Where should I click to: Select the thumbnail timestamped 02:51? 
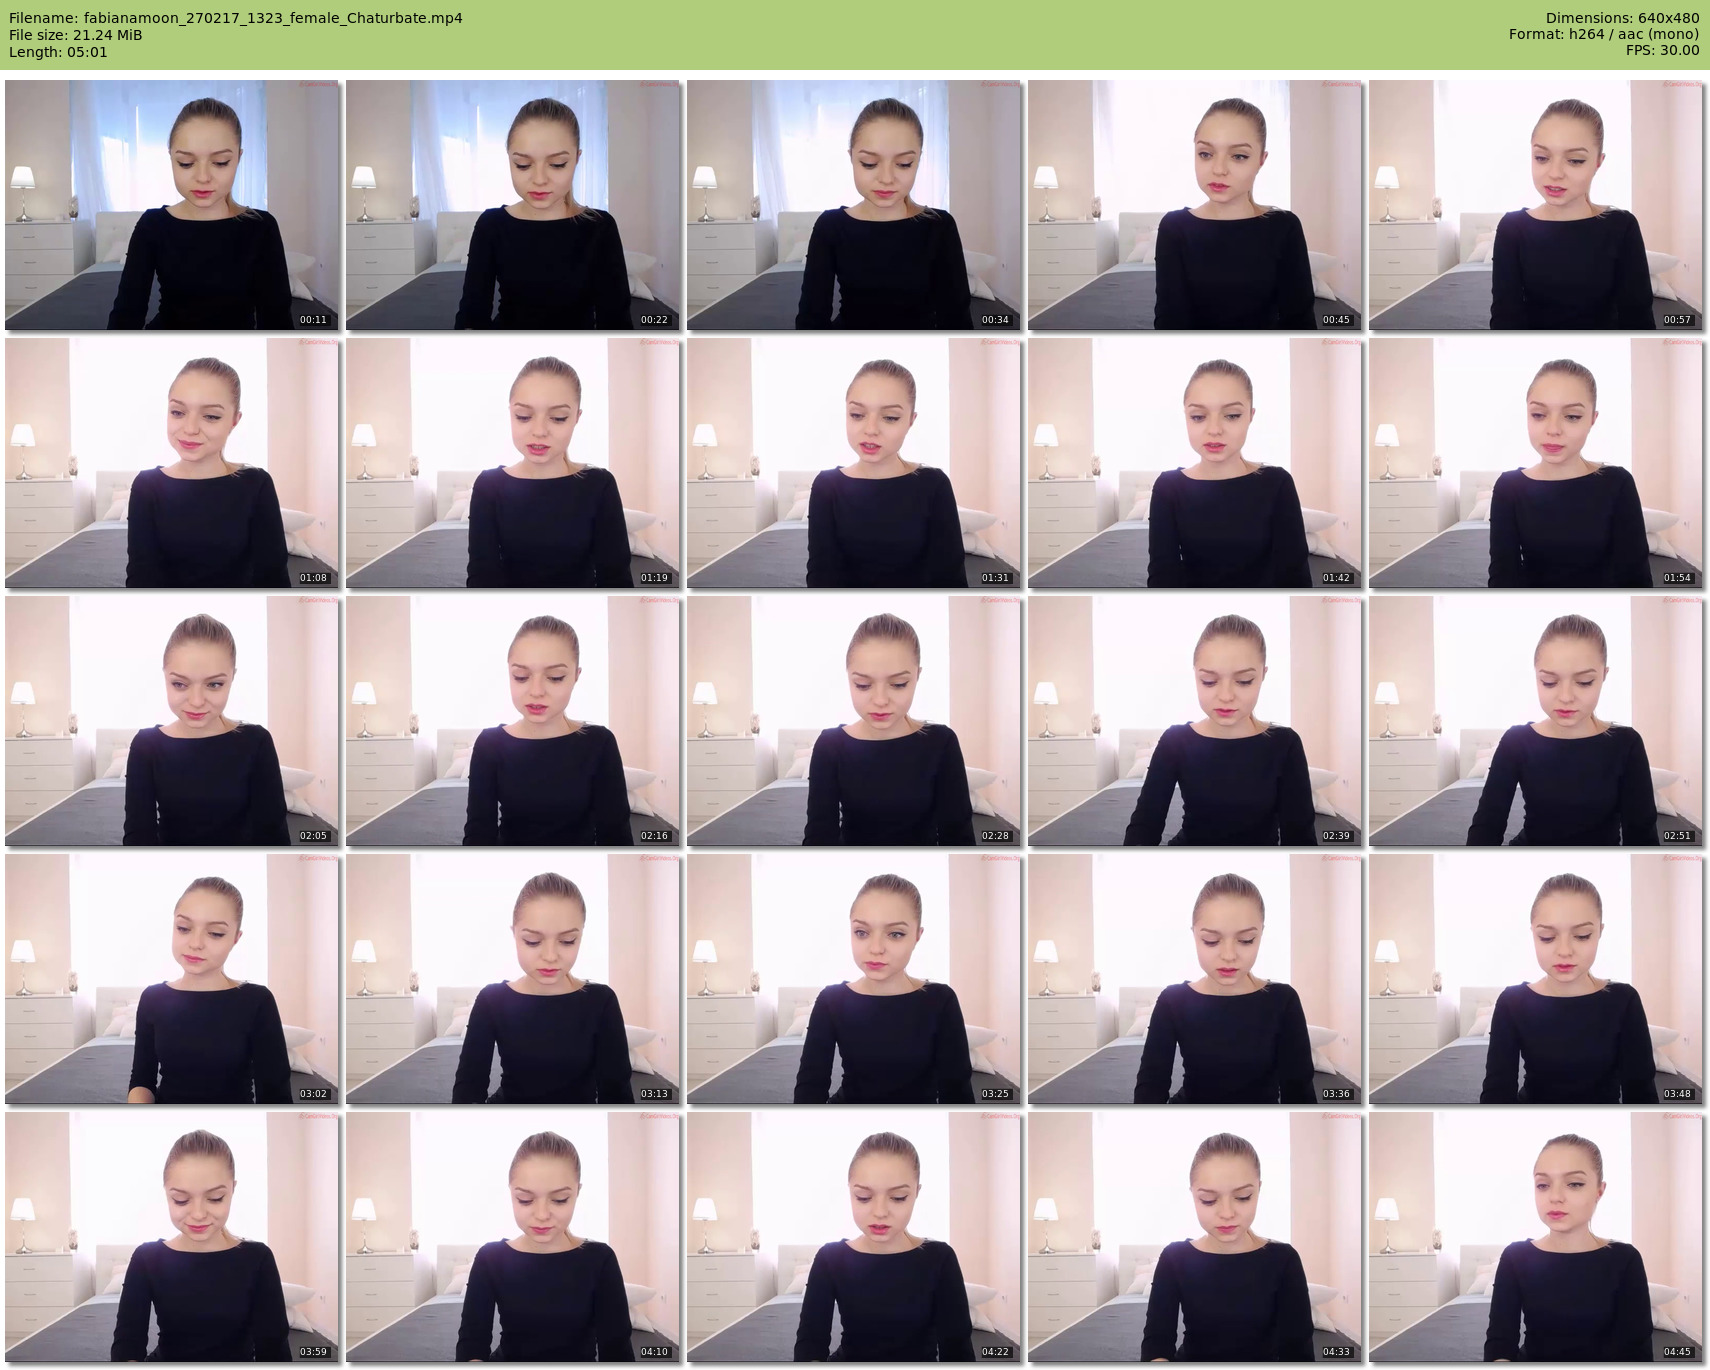pyautogui.click(x=1536, y=721)
